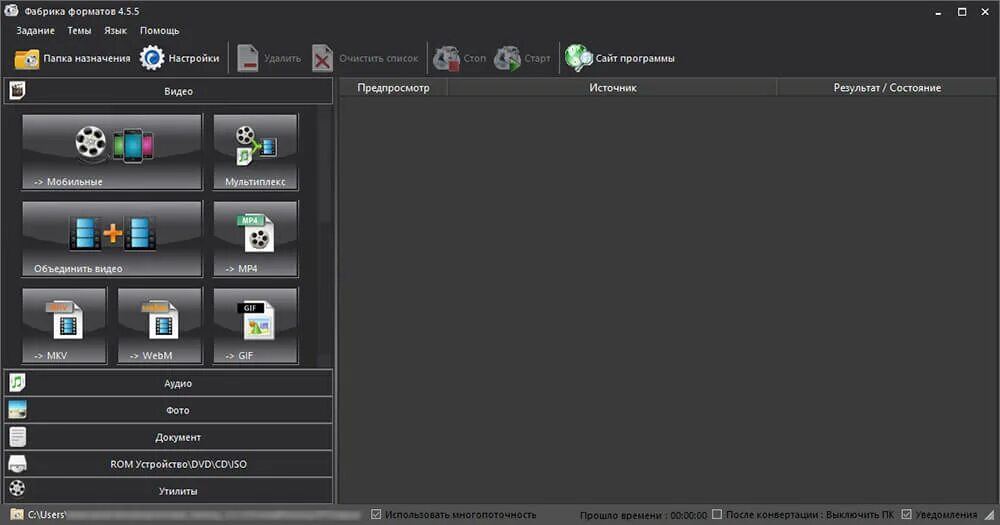Collapse the Видео section header
1000x525 pixels.
[x=168, y=91]
